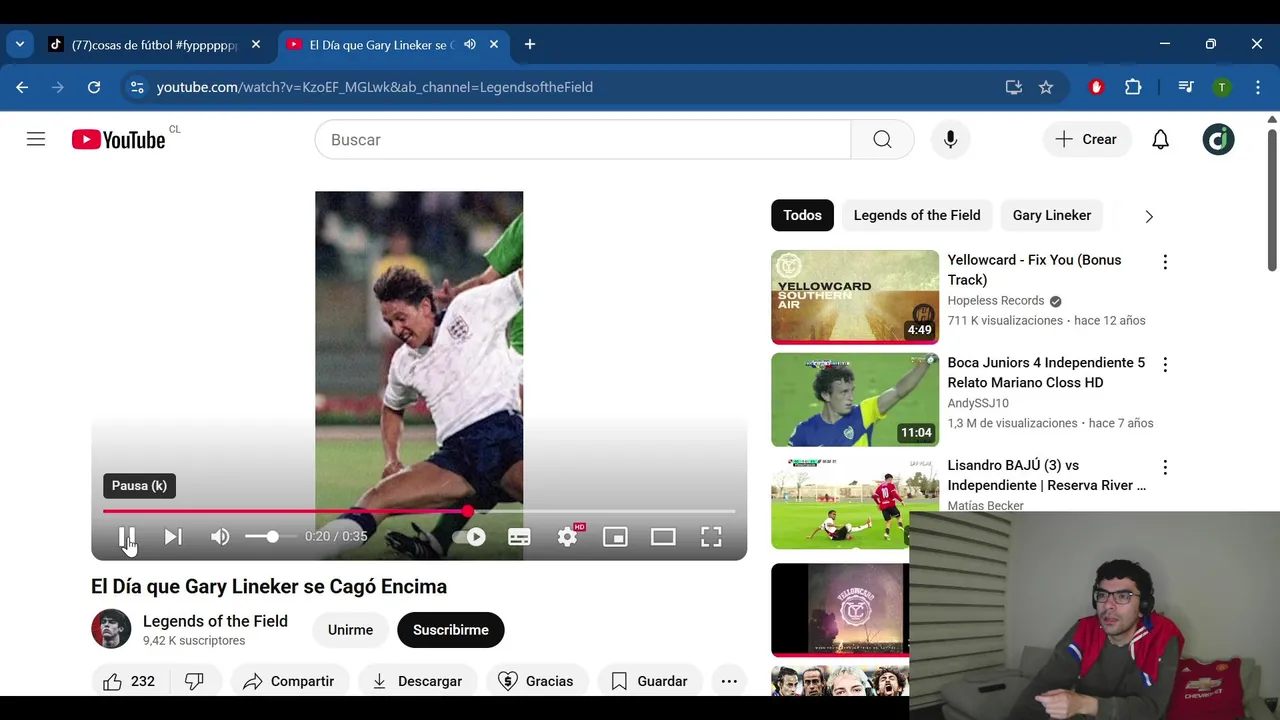Switch to theater mode view
The width and height of the screenshot is (1280, 720).
coord(663,537)
